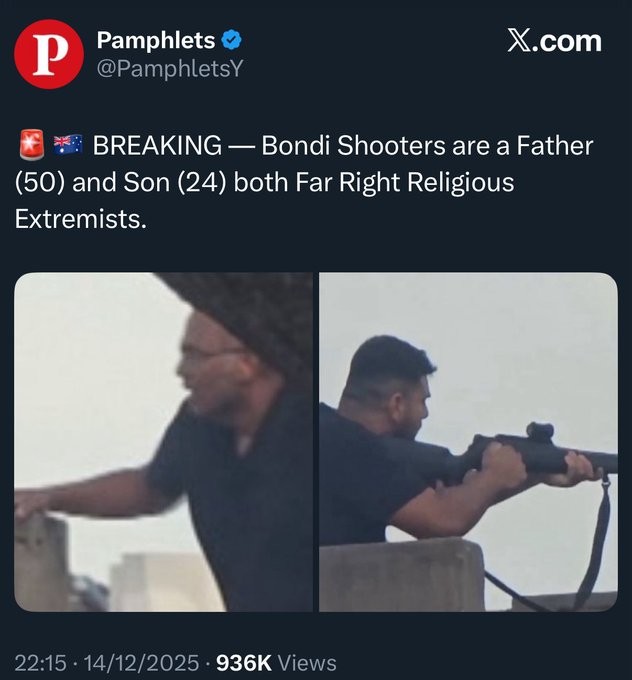
Task: Click the blue verified checkmark badge
Action: click(231, 41)
